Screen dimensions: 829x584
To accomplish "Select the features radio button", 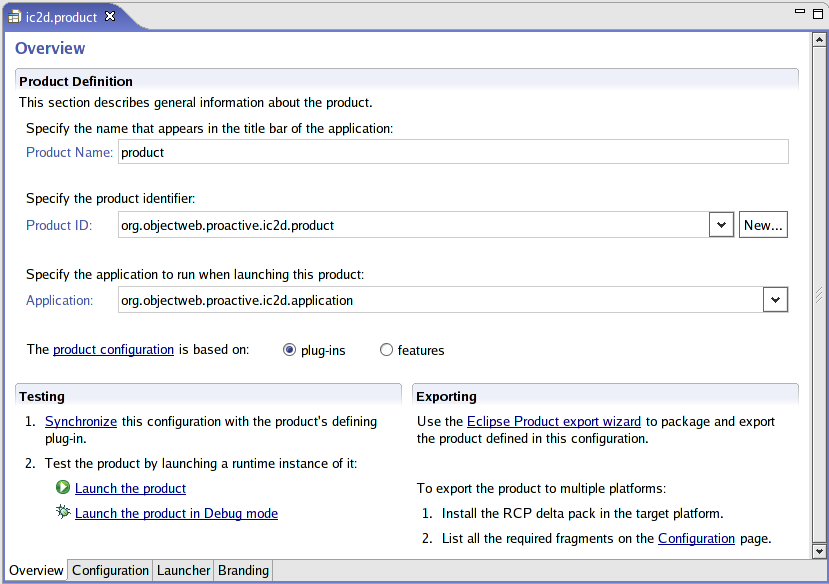I will pyautogui.click(x=386, y=350).
